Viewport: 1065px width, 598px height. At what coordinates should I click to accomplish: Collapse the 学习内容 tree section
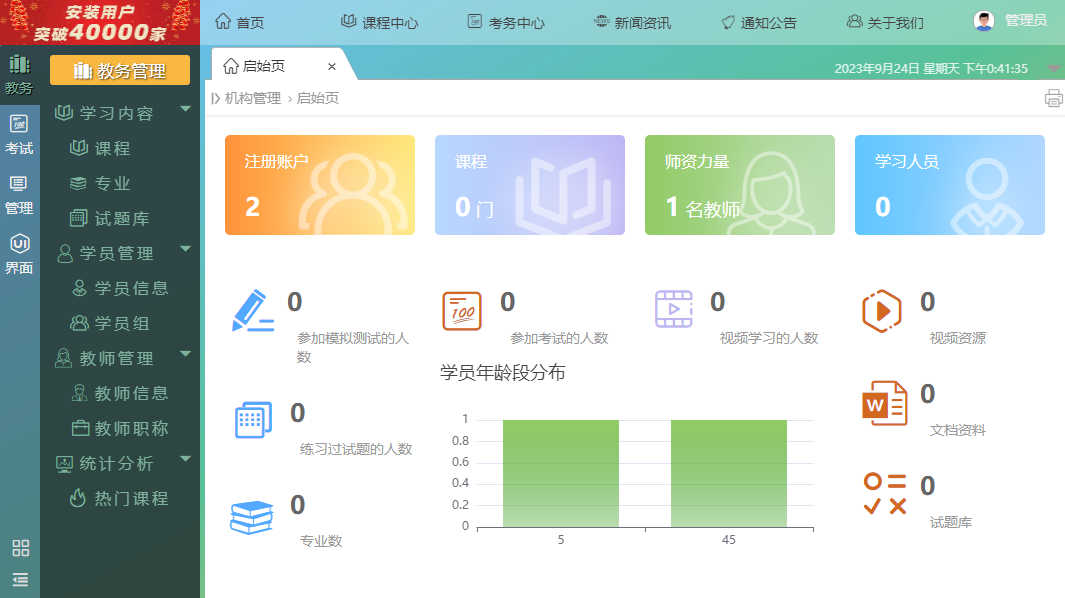185,109
